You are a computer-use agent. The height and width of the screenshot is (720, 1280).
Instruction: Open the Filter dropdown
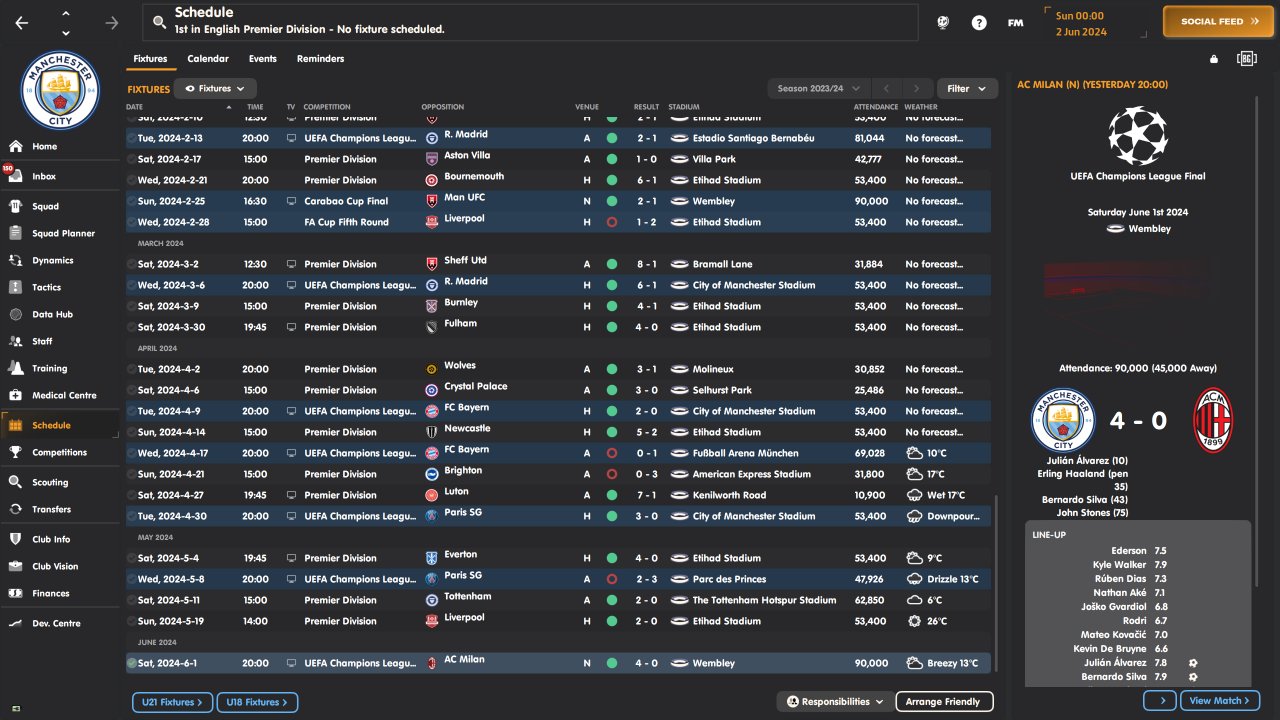tap(966, 89)
